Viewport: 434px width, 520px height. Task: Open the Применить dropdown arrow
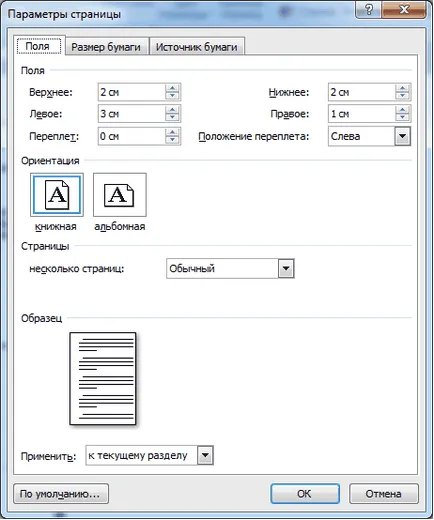(x=205, y=455)
